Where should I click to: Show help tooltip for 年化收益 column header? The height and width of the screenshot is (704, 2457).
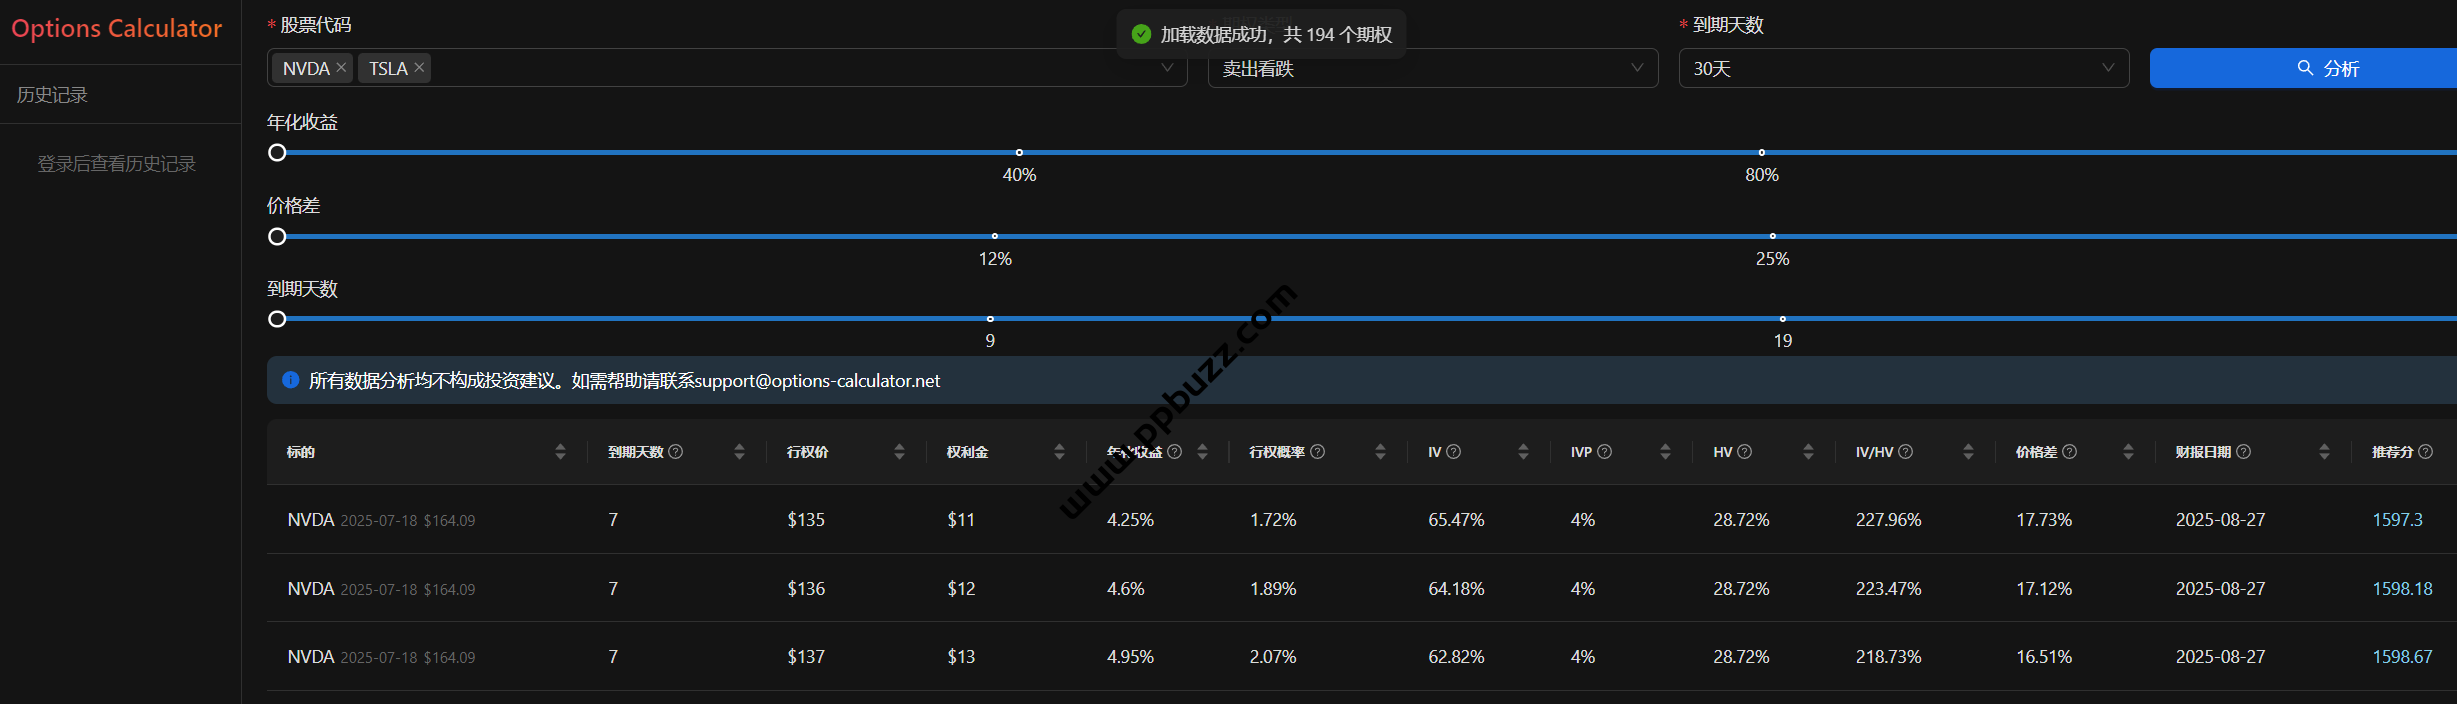click(x=1175, y=452)
